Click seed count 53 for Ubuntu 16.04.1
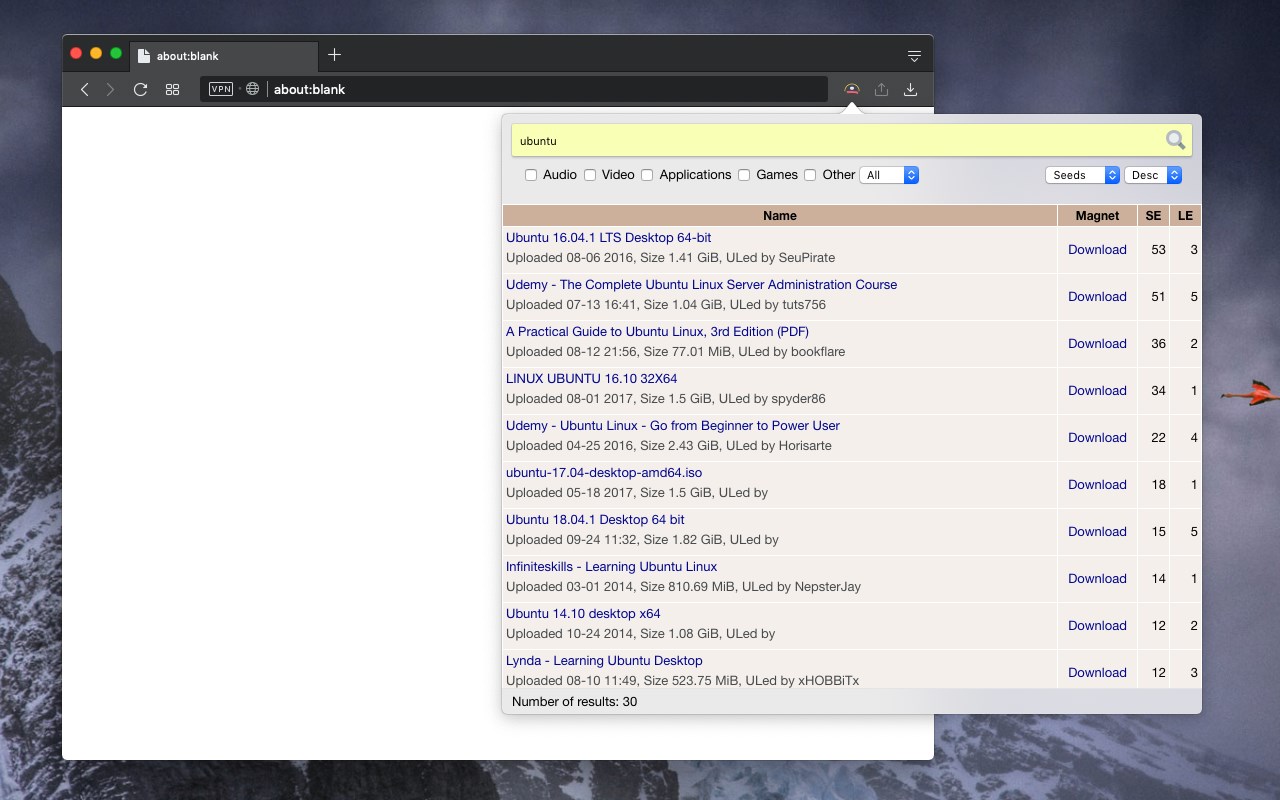 click(x=1158, y=250)
